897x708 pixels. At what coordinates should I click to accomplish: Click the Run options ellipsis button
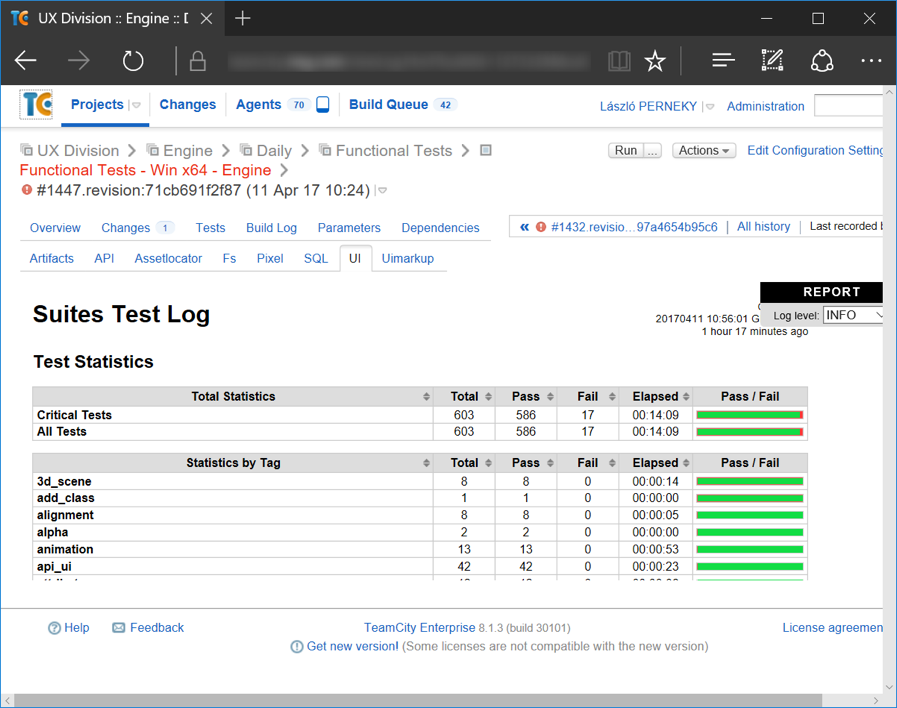coord(652,150)
